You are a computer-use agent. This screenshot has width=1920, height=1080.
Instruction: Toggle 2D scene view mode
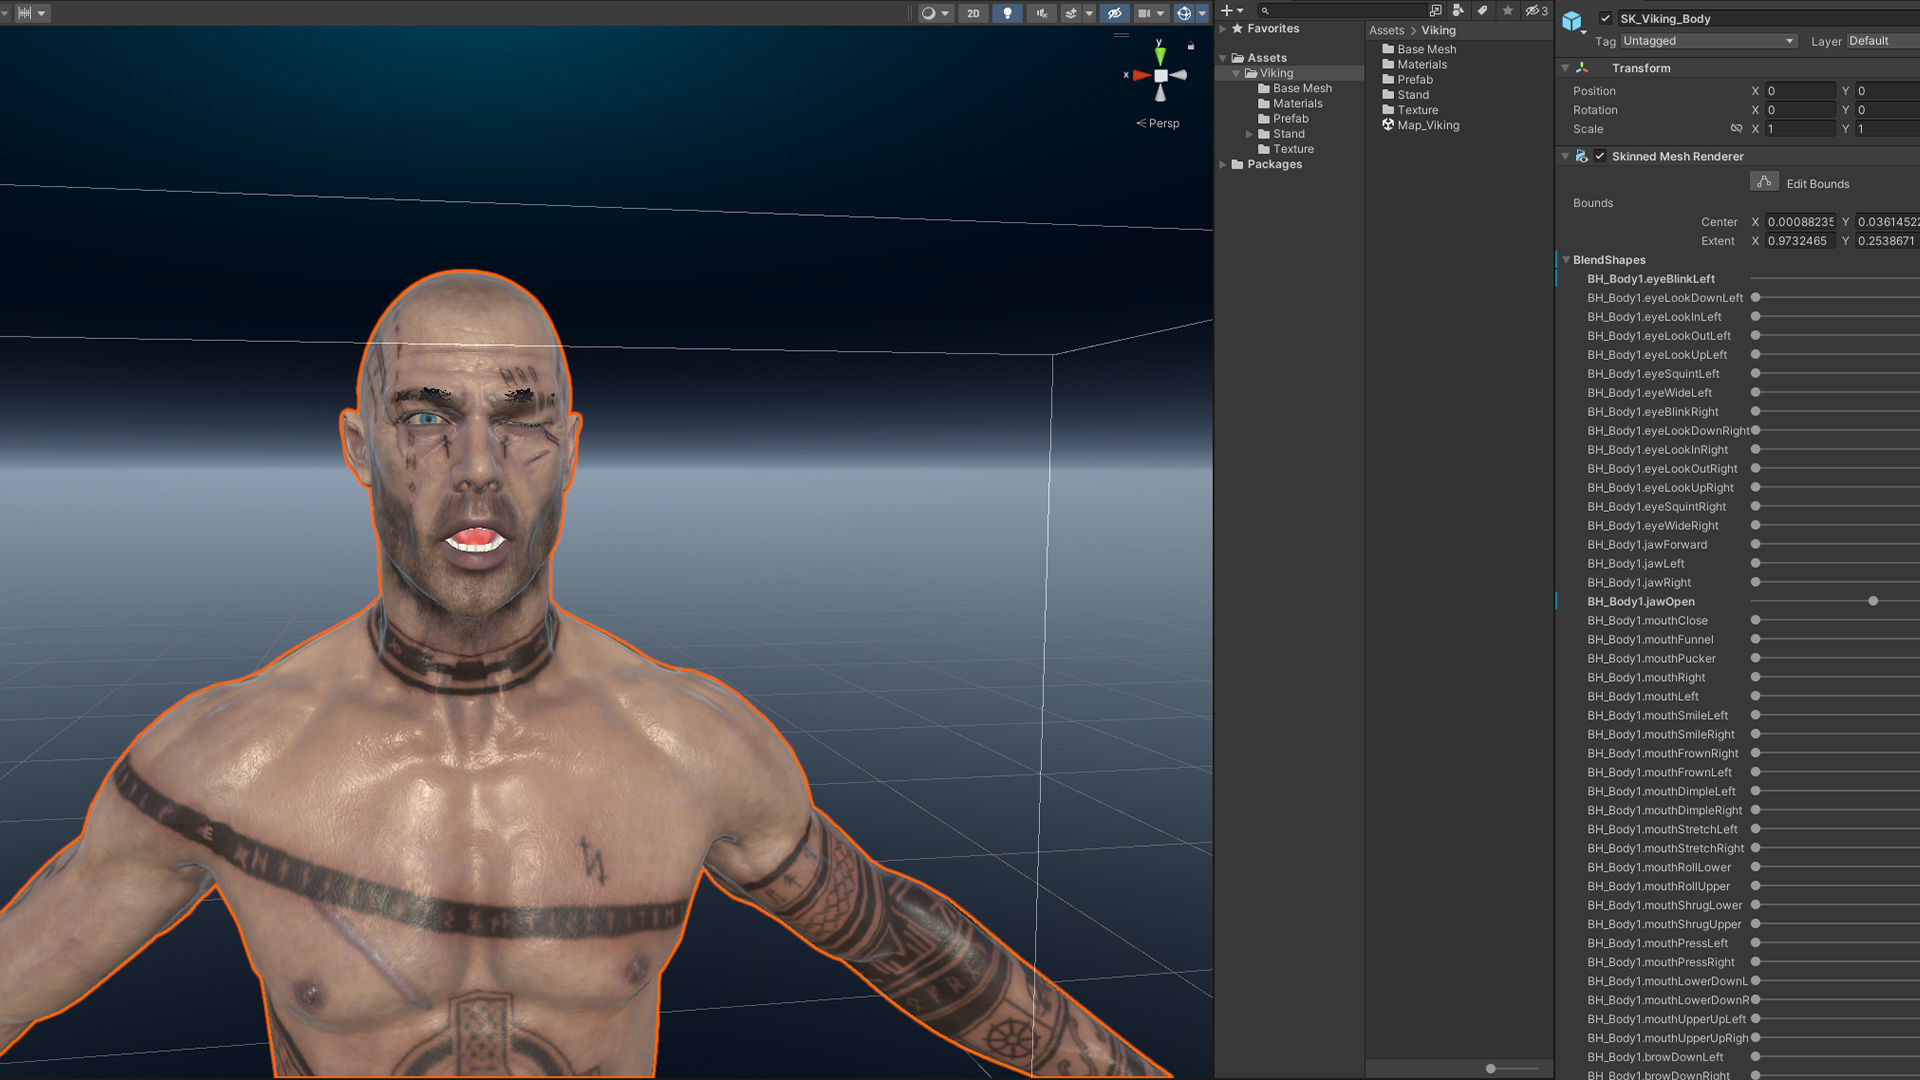tap(972, 13)
